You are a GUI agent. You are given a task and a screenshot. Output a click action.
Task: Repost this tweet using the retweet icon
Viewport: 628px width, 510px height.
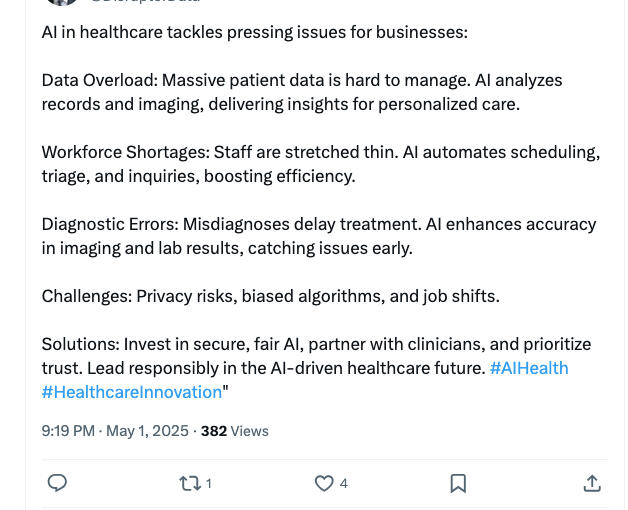(x=189, y=483)
